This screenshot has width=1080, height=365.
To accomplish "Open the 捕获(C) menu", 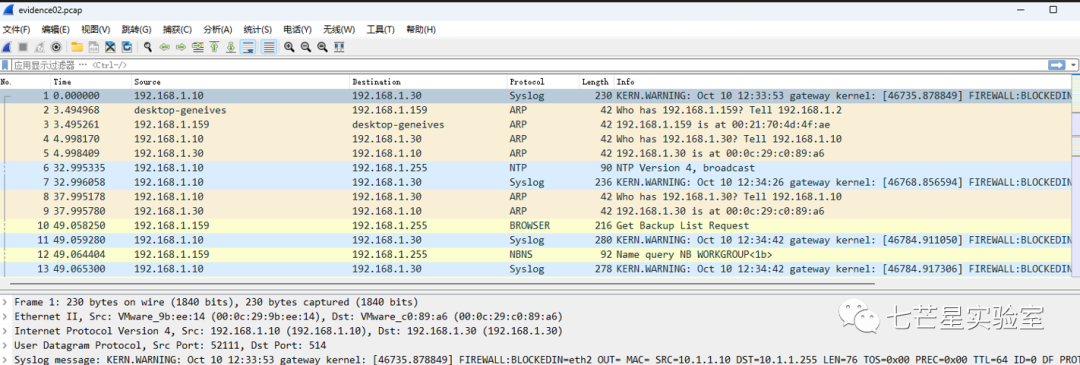I will 177,30.
